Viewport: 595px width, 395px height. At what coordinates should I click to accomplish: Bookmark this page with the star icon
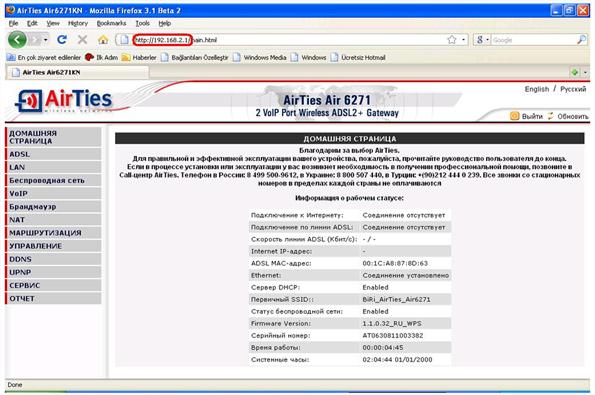(452, 39)
